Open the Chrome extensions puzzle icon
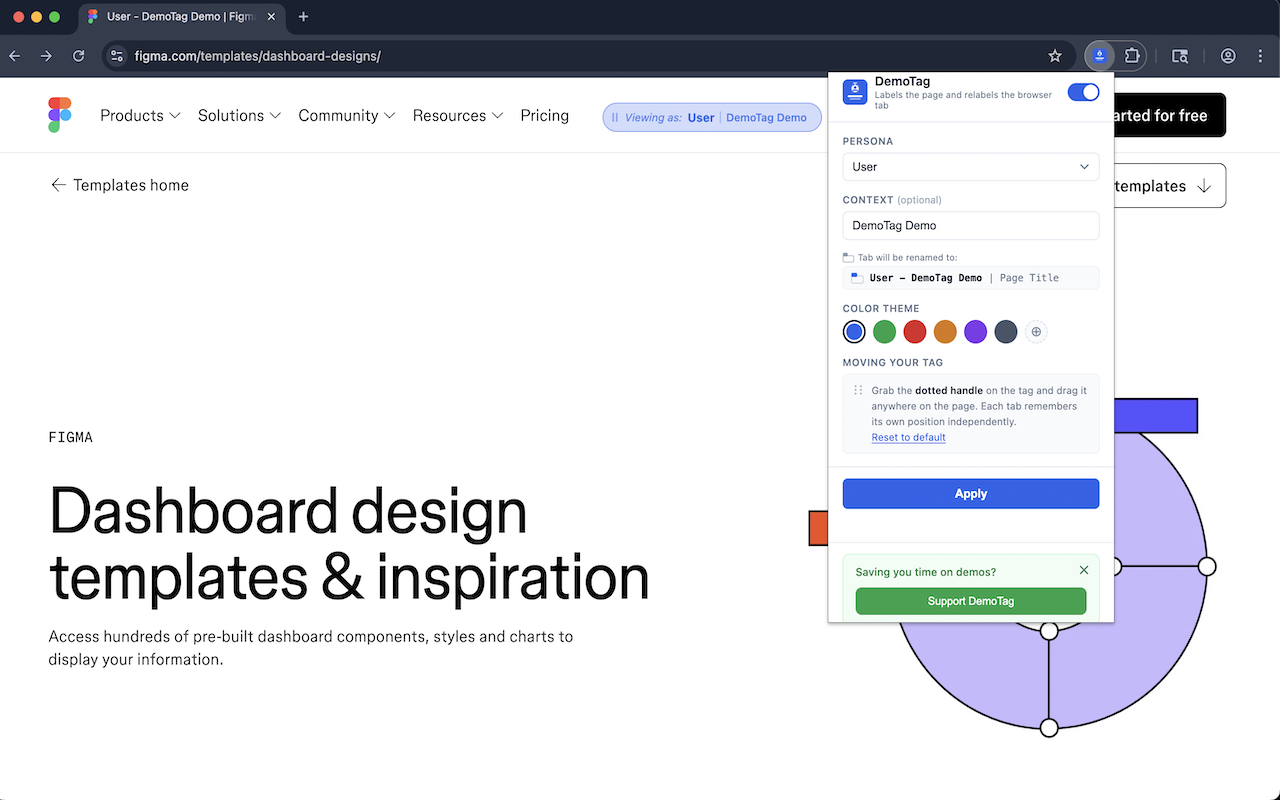The height and width of the screenshot is (800, 1280). 1132,56
